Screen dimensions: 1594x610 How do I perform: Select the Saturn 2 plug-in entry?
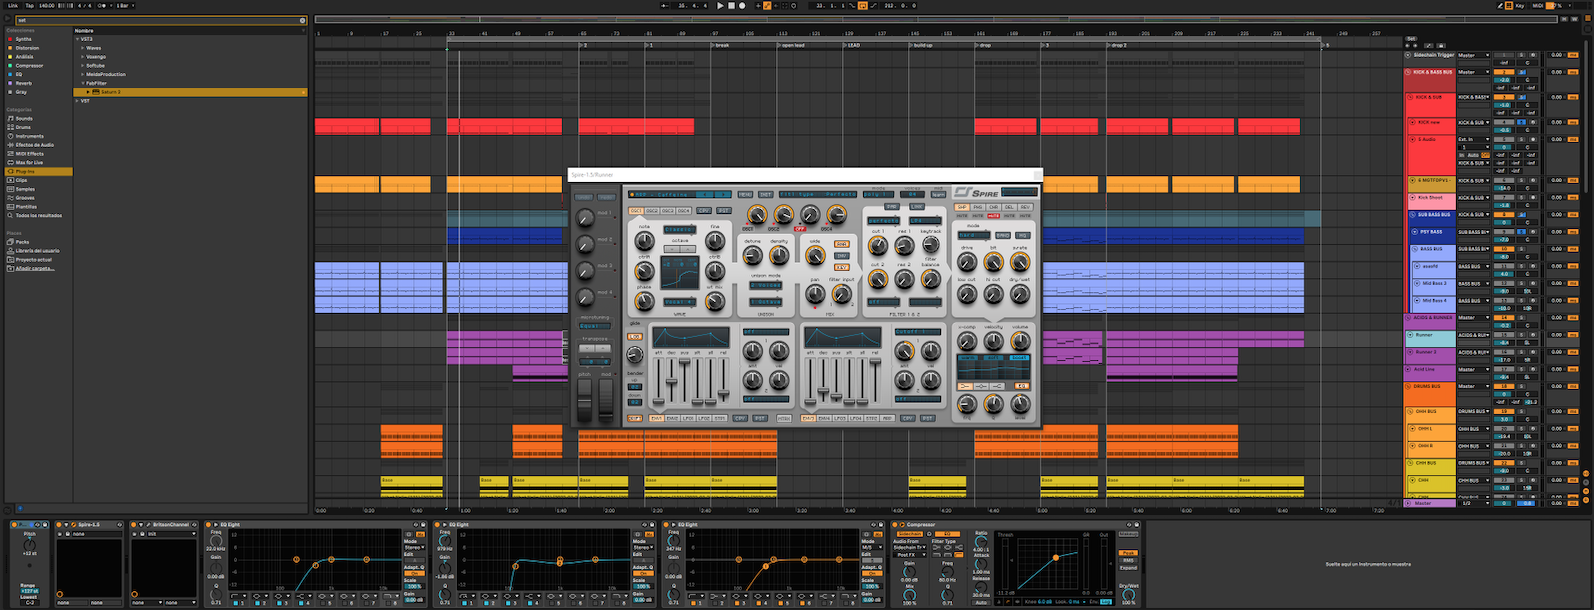tap(190, 92)
